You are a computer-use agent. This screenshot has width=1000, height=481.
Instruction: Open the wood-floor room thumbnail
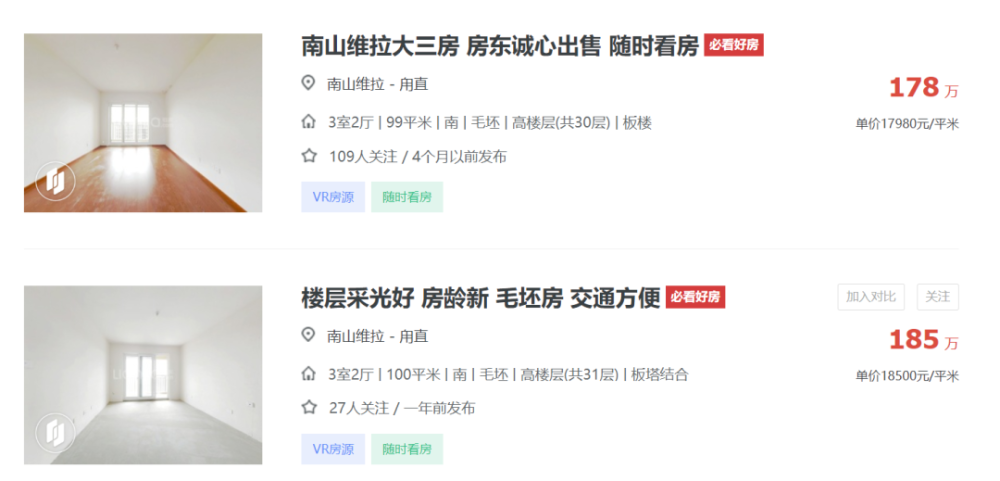point(143,122)
